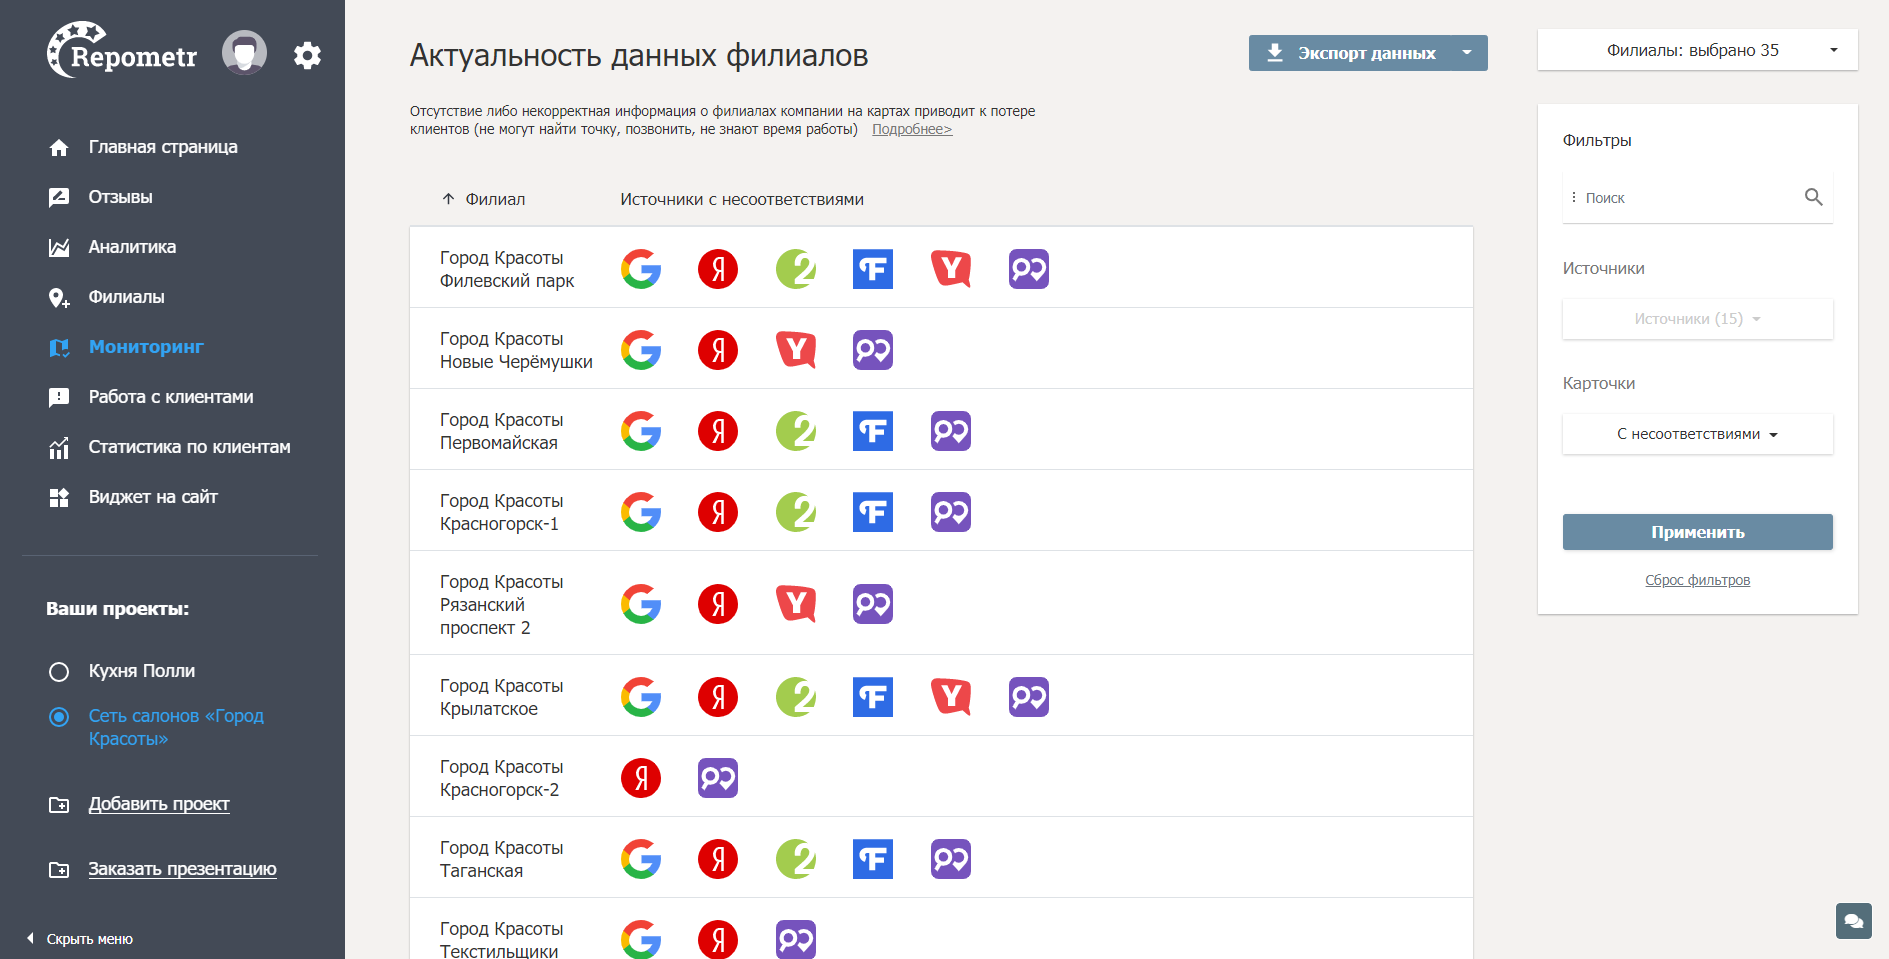The width and height of the screenshot is (1889, 959).
Task: Select the Город Красоты Первомайская branch name
Action: 501,431
